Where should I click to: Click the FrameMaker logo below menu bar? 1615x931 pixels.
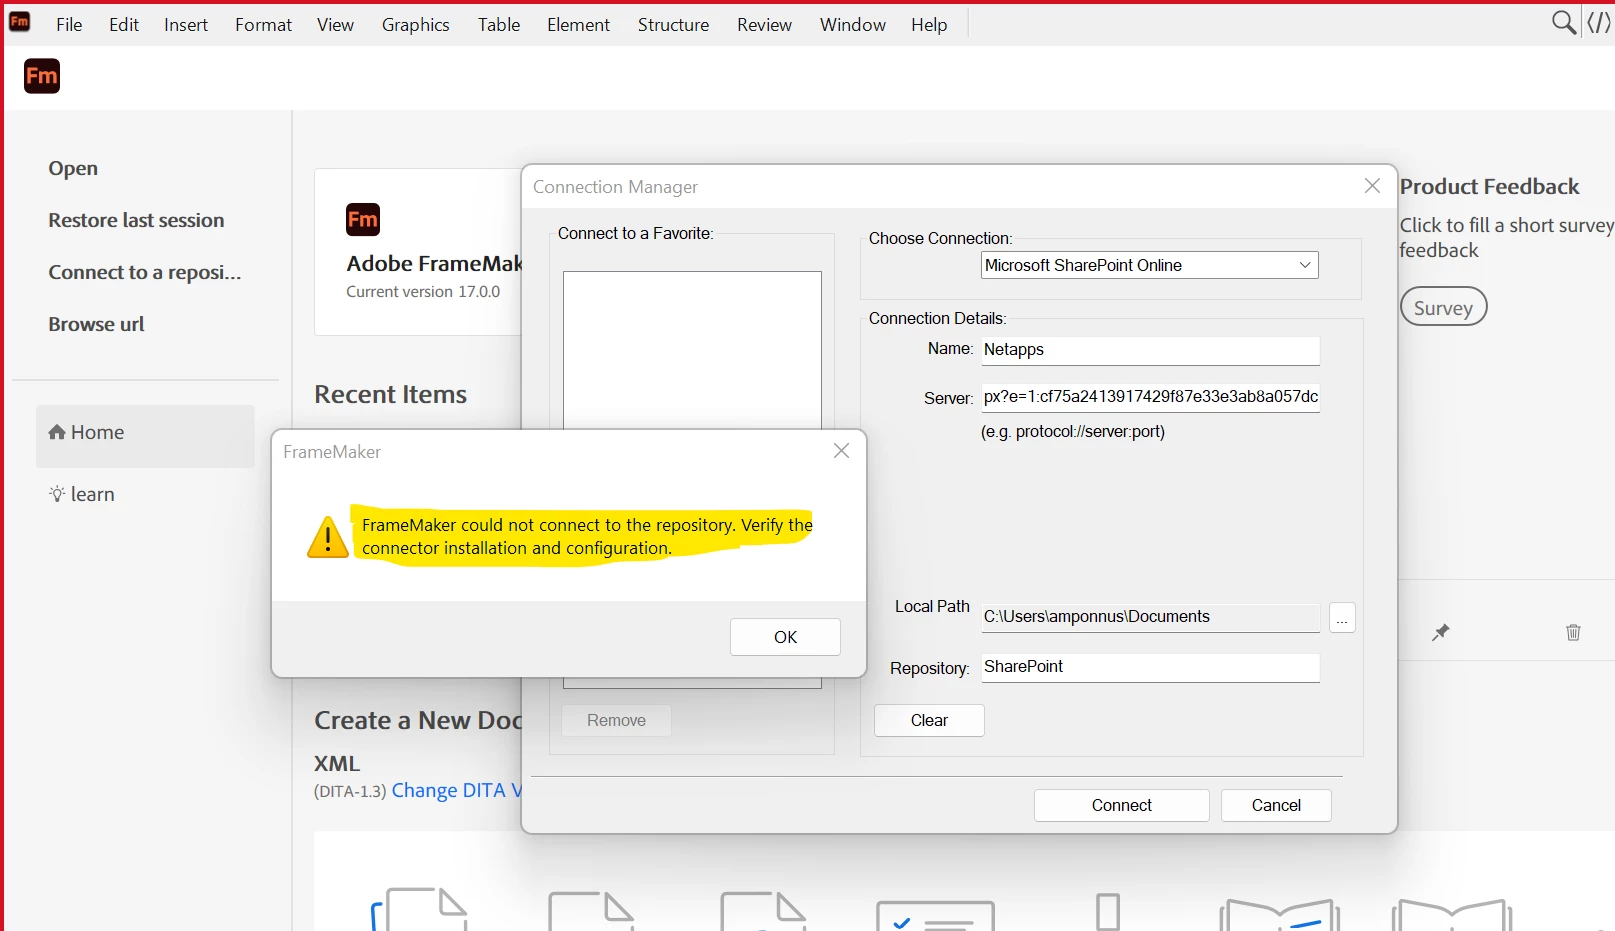[42, 76]
